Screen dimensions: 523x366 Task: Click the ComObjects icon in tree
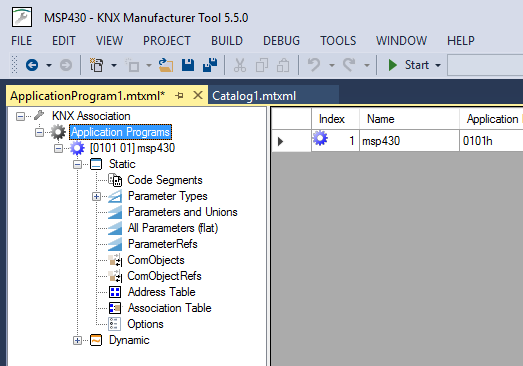pos(115,260)
